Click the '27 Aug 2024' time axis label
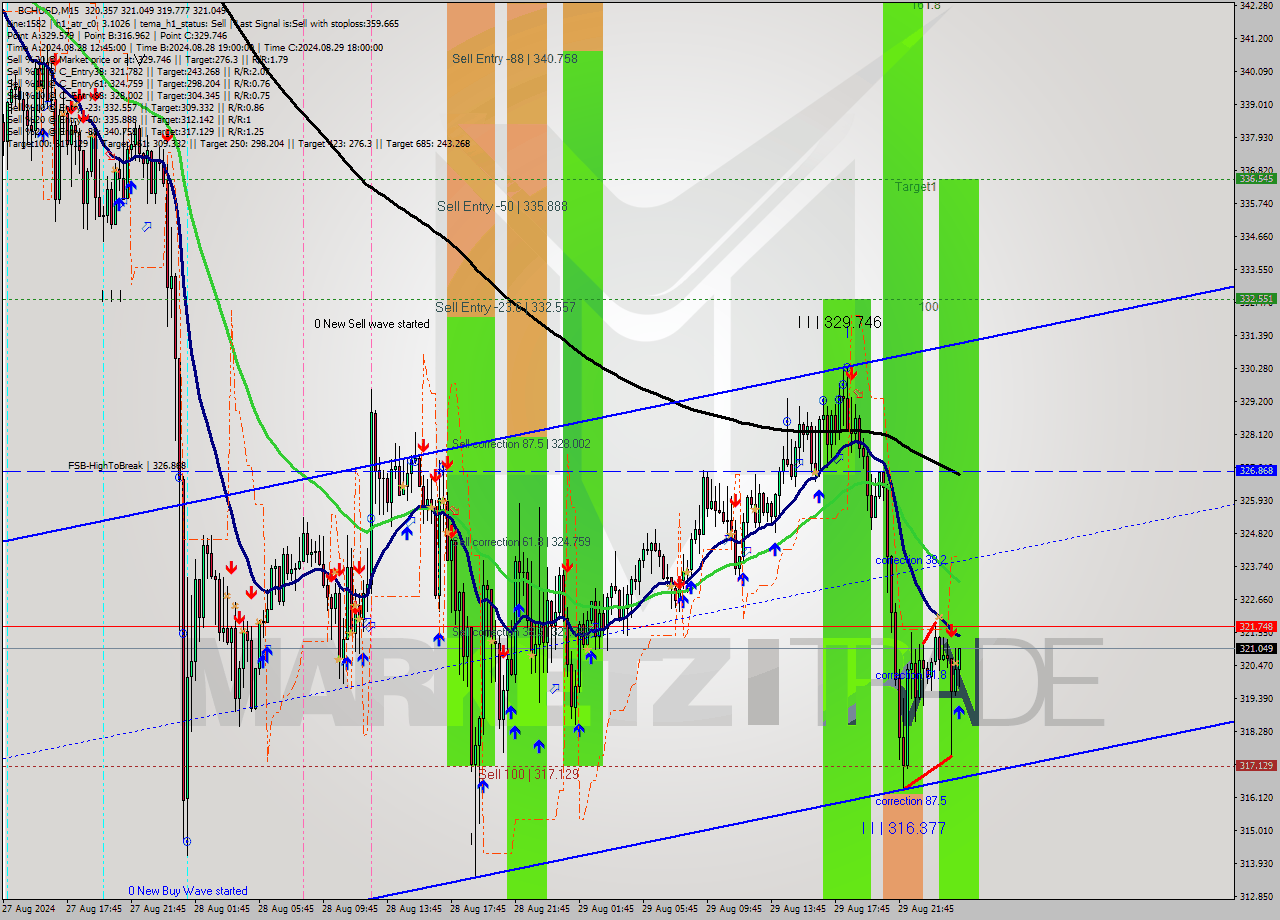Image resolution: width=1280 pixels, height=920 pixels. 29,909
